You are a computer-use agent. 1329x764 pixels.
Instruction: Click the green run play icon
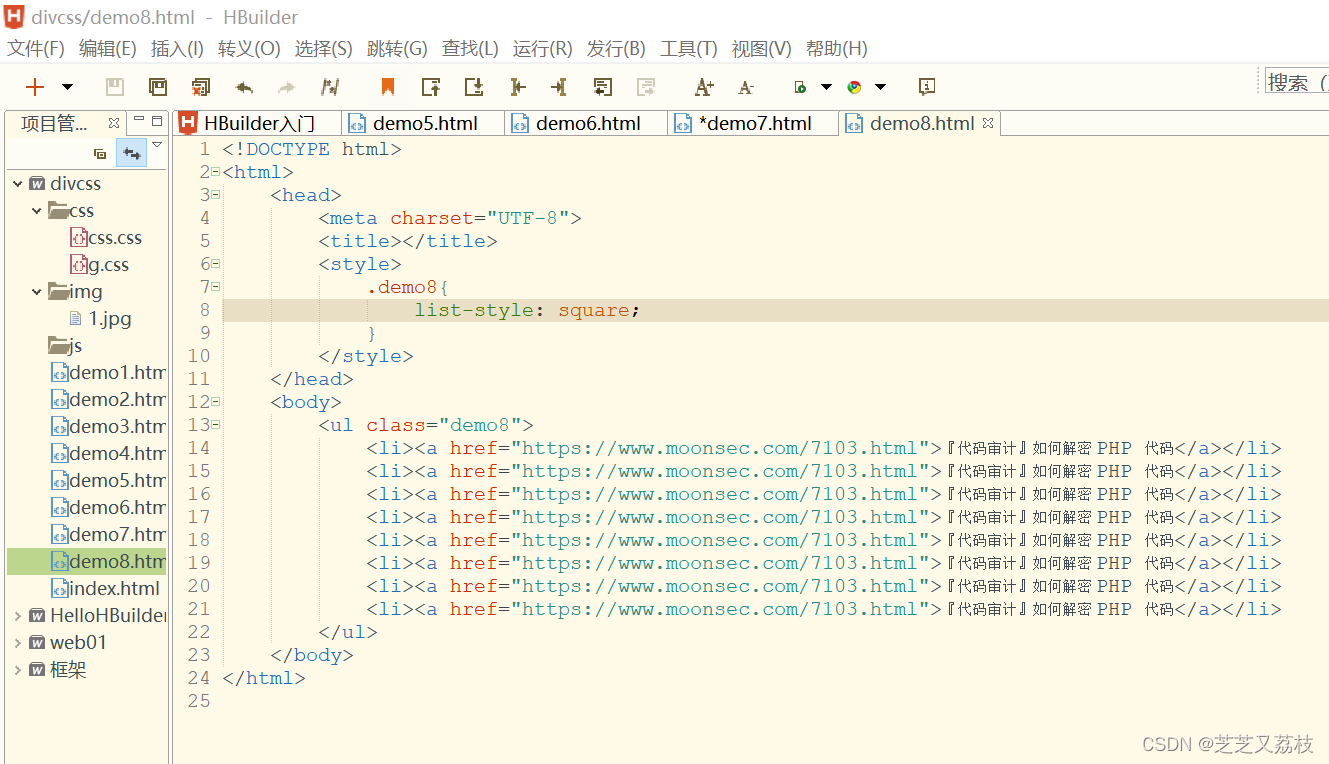800,87
